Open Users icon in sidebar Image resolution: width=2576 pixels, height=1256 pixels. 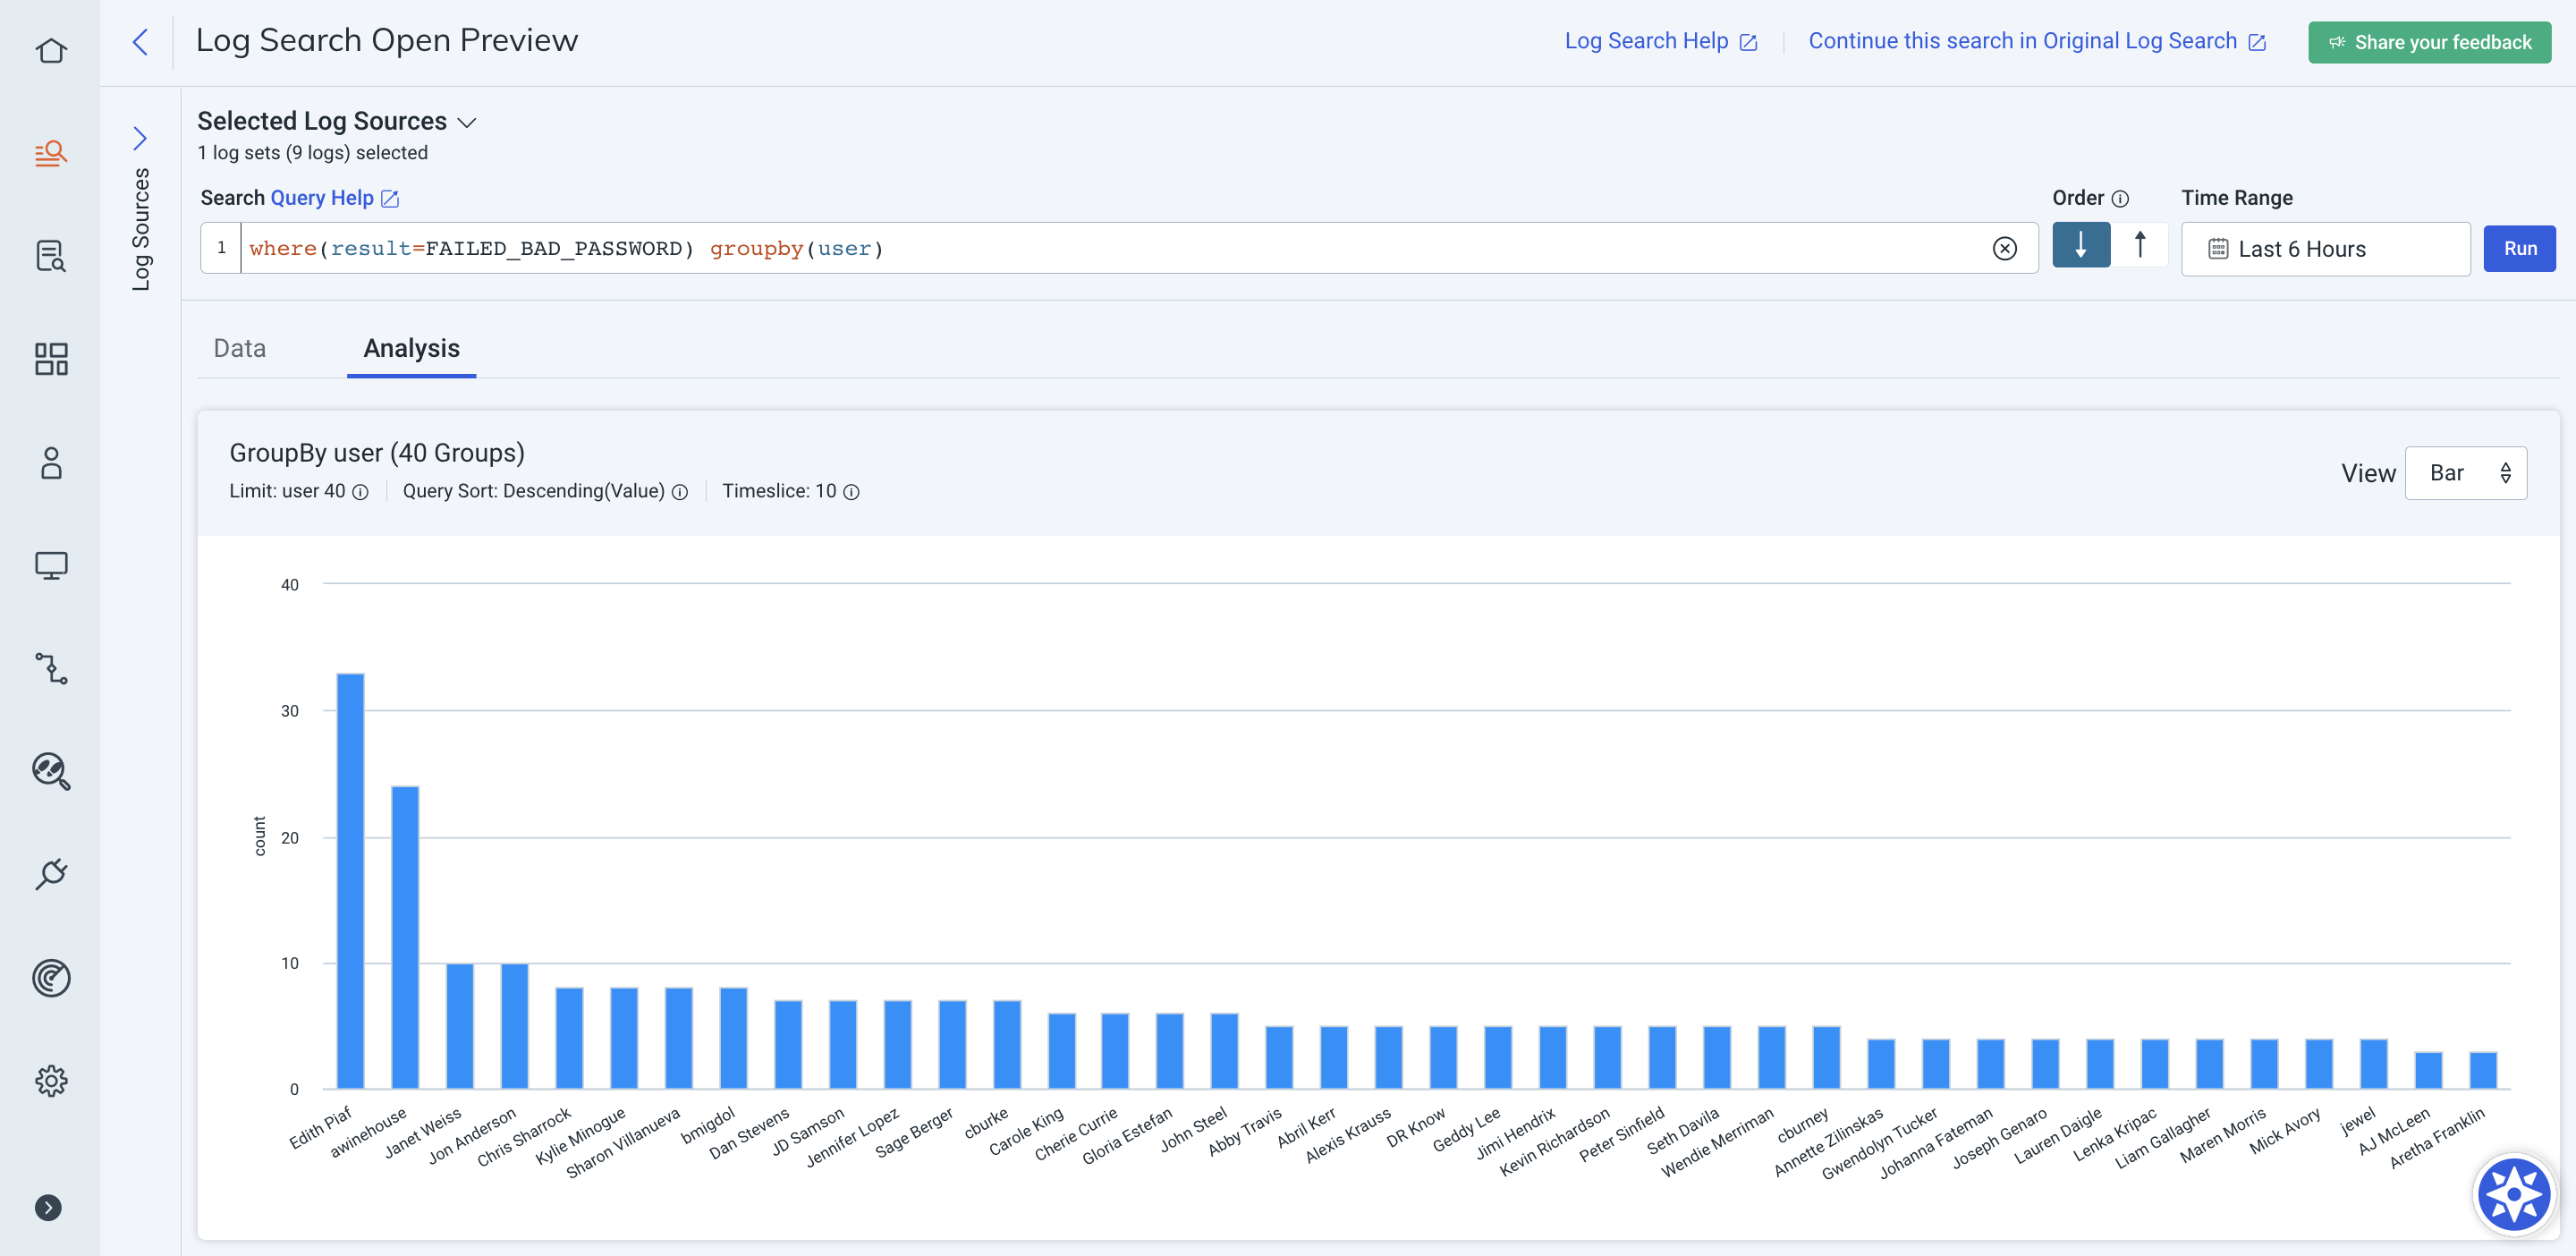pos(51,463)
